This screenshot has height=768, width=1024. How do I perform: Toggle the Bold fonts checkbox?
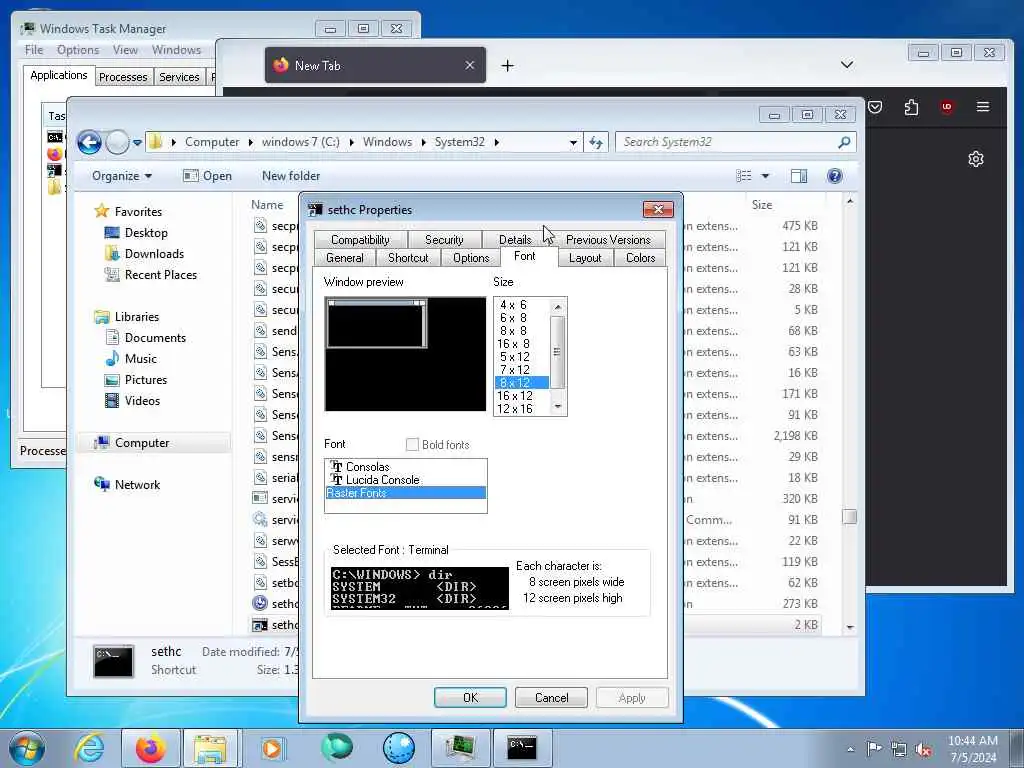pyautogui.click(x=412, y=445)
